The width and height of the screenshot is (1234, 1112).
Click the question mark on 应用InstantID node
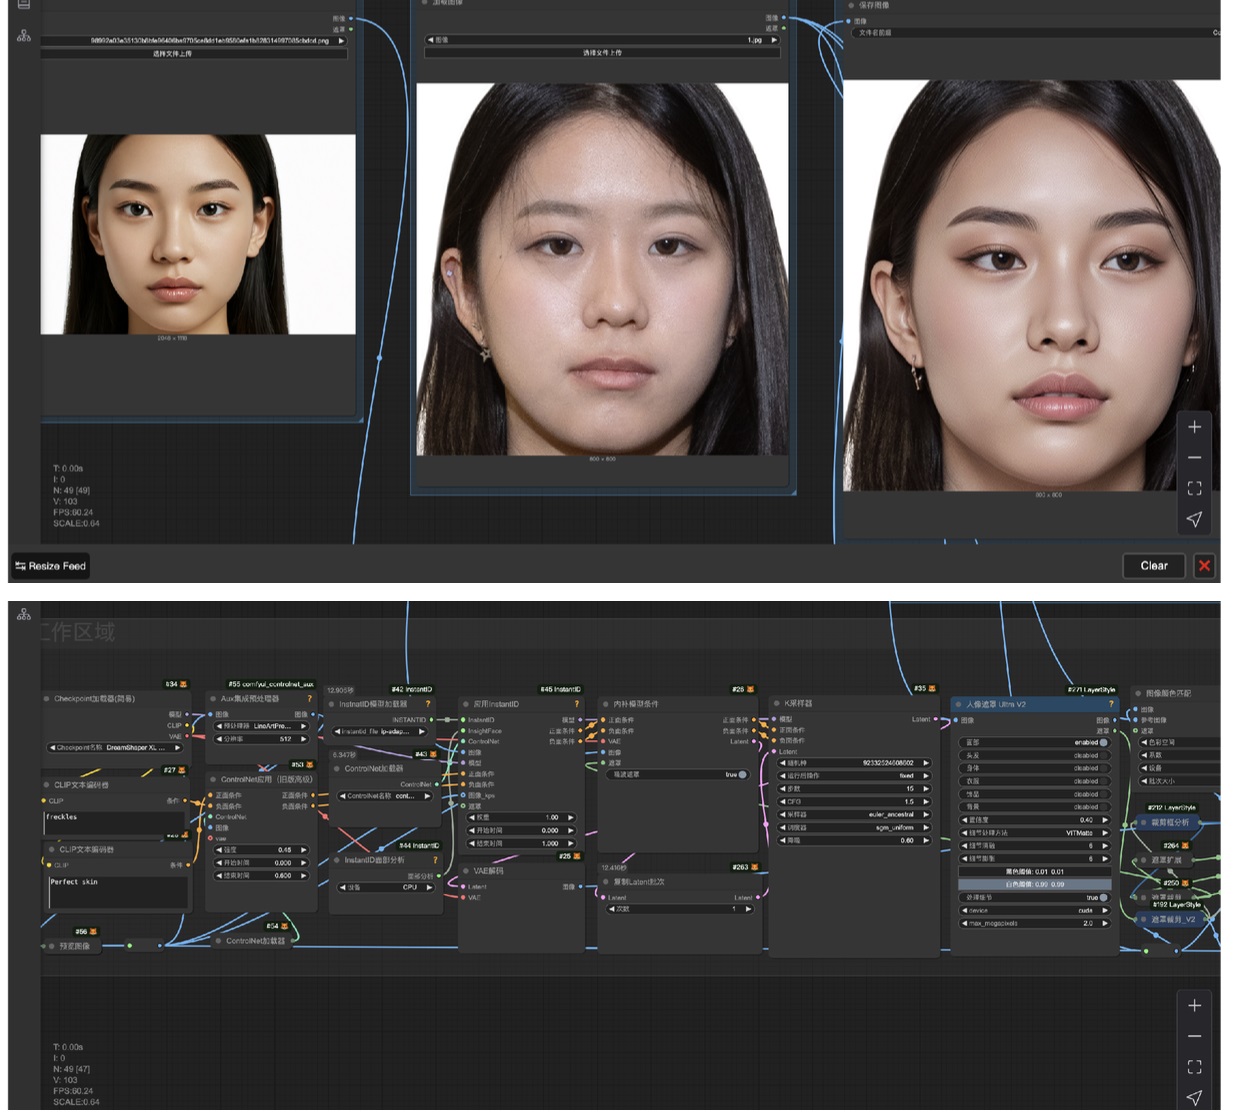pyautogui.click(x=576, y=704)
